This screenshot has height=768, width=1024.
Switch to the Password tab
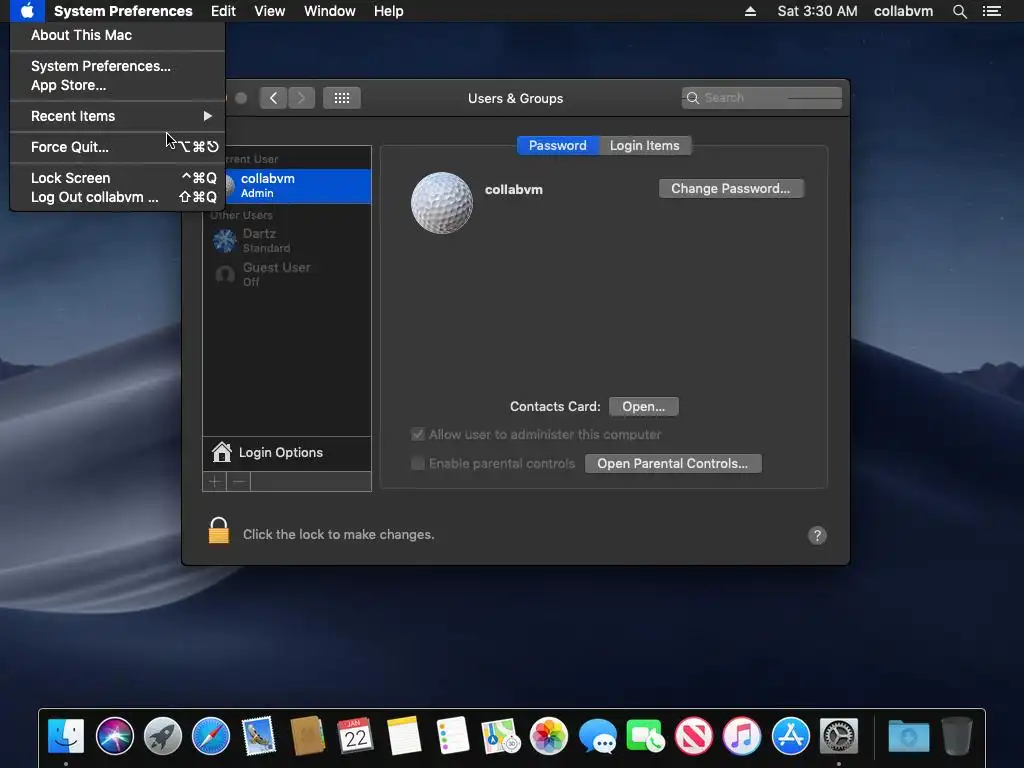(557, 146)
